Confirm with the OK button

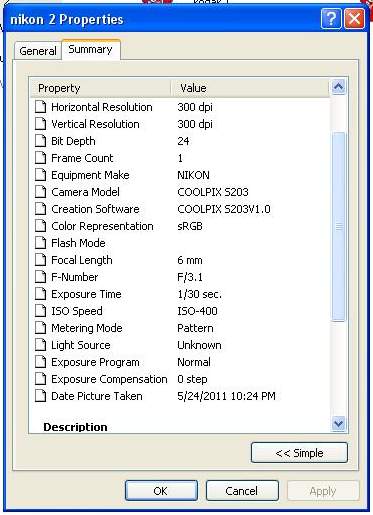click(x=161, y=491)
